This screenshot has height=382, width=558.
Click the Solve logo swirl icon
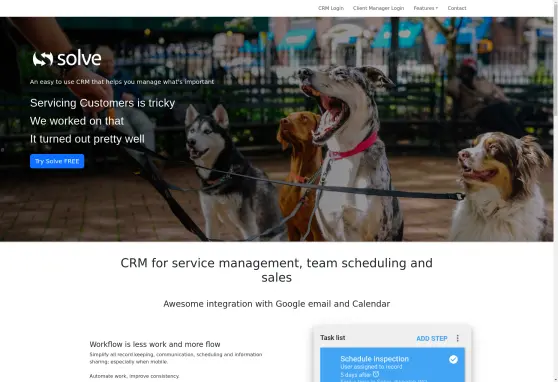click(x=43, y=59)
